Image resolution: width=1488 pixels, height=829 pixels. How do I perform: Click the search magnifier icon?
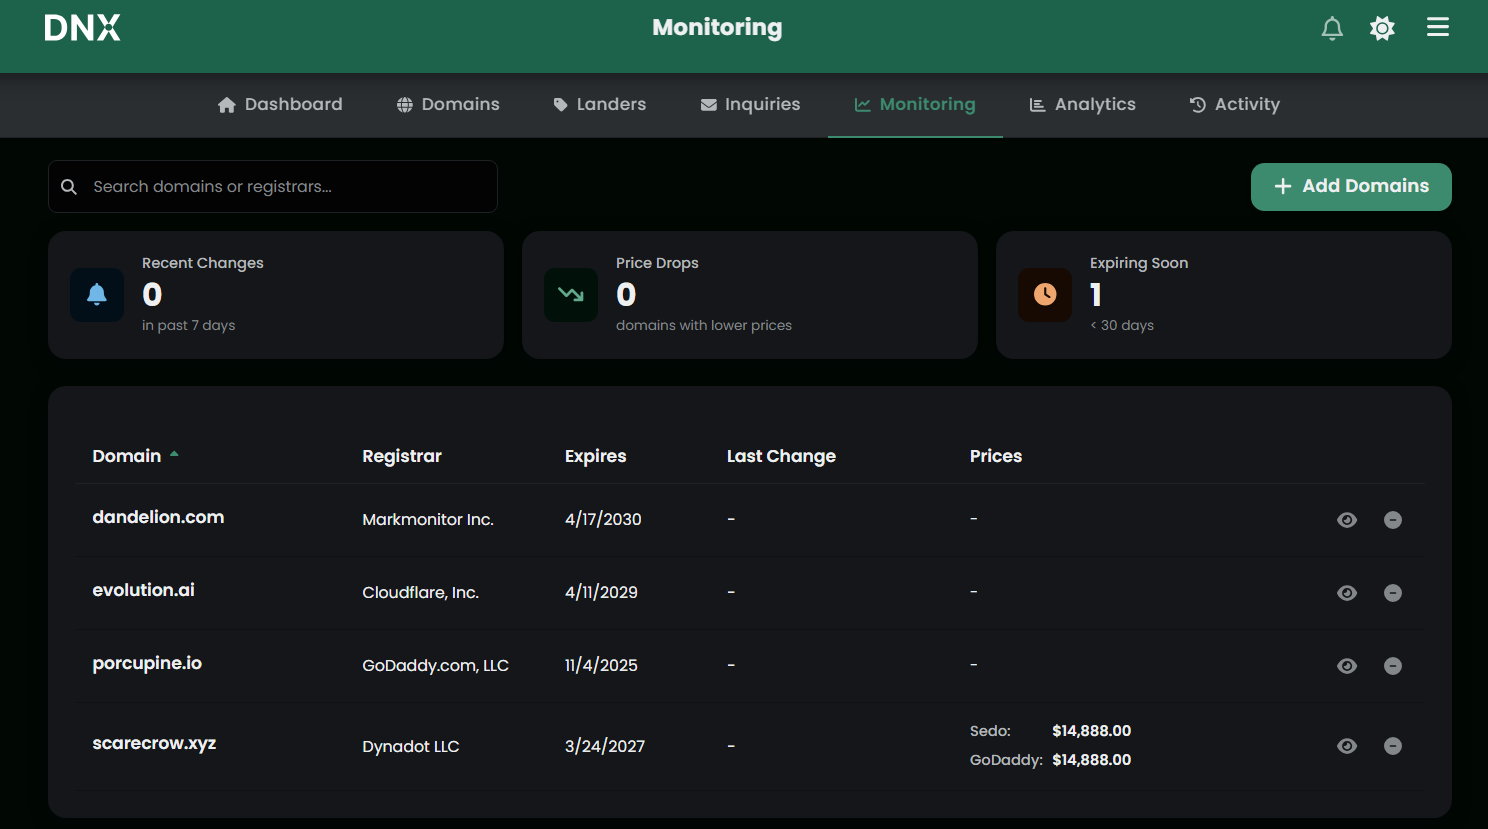[68, 186]
